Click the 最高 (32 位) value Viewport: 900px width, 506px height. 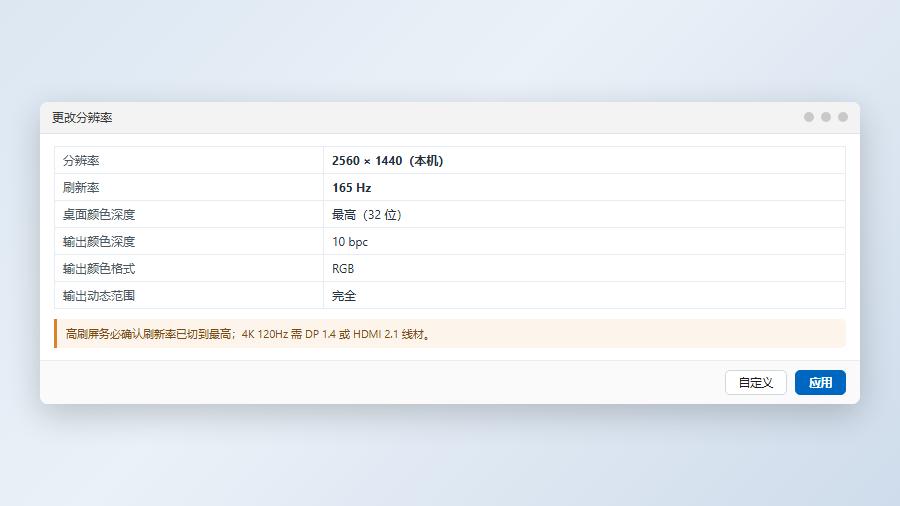[x=366, y=215]
